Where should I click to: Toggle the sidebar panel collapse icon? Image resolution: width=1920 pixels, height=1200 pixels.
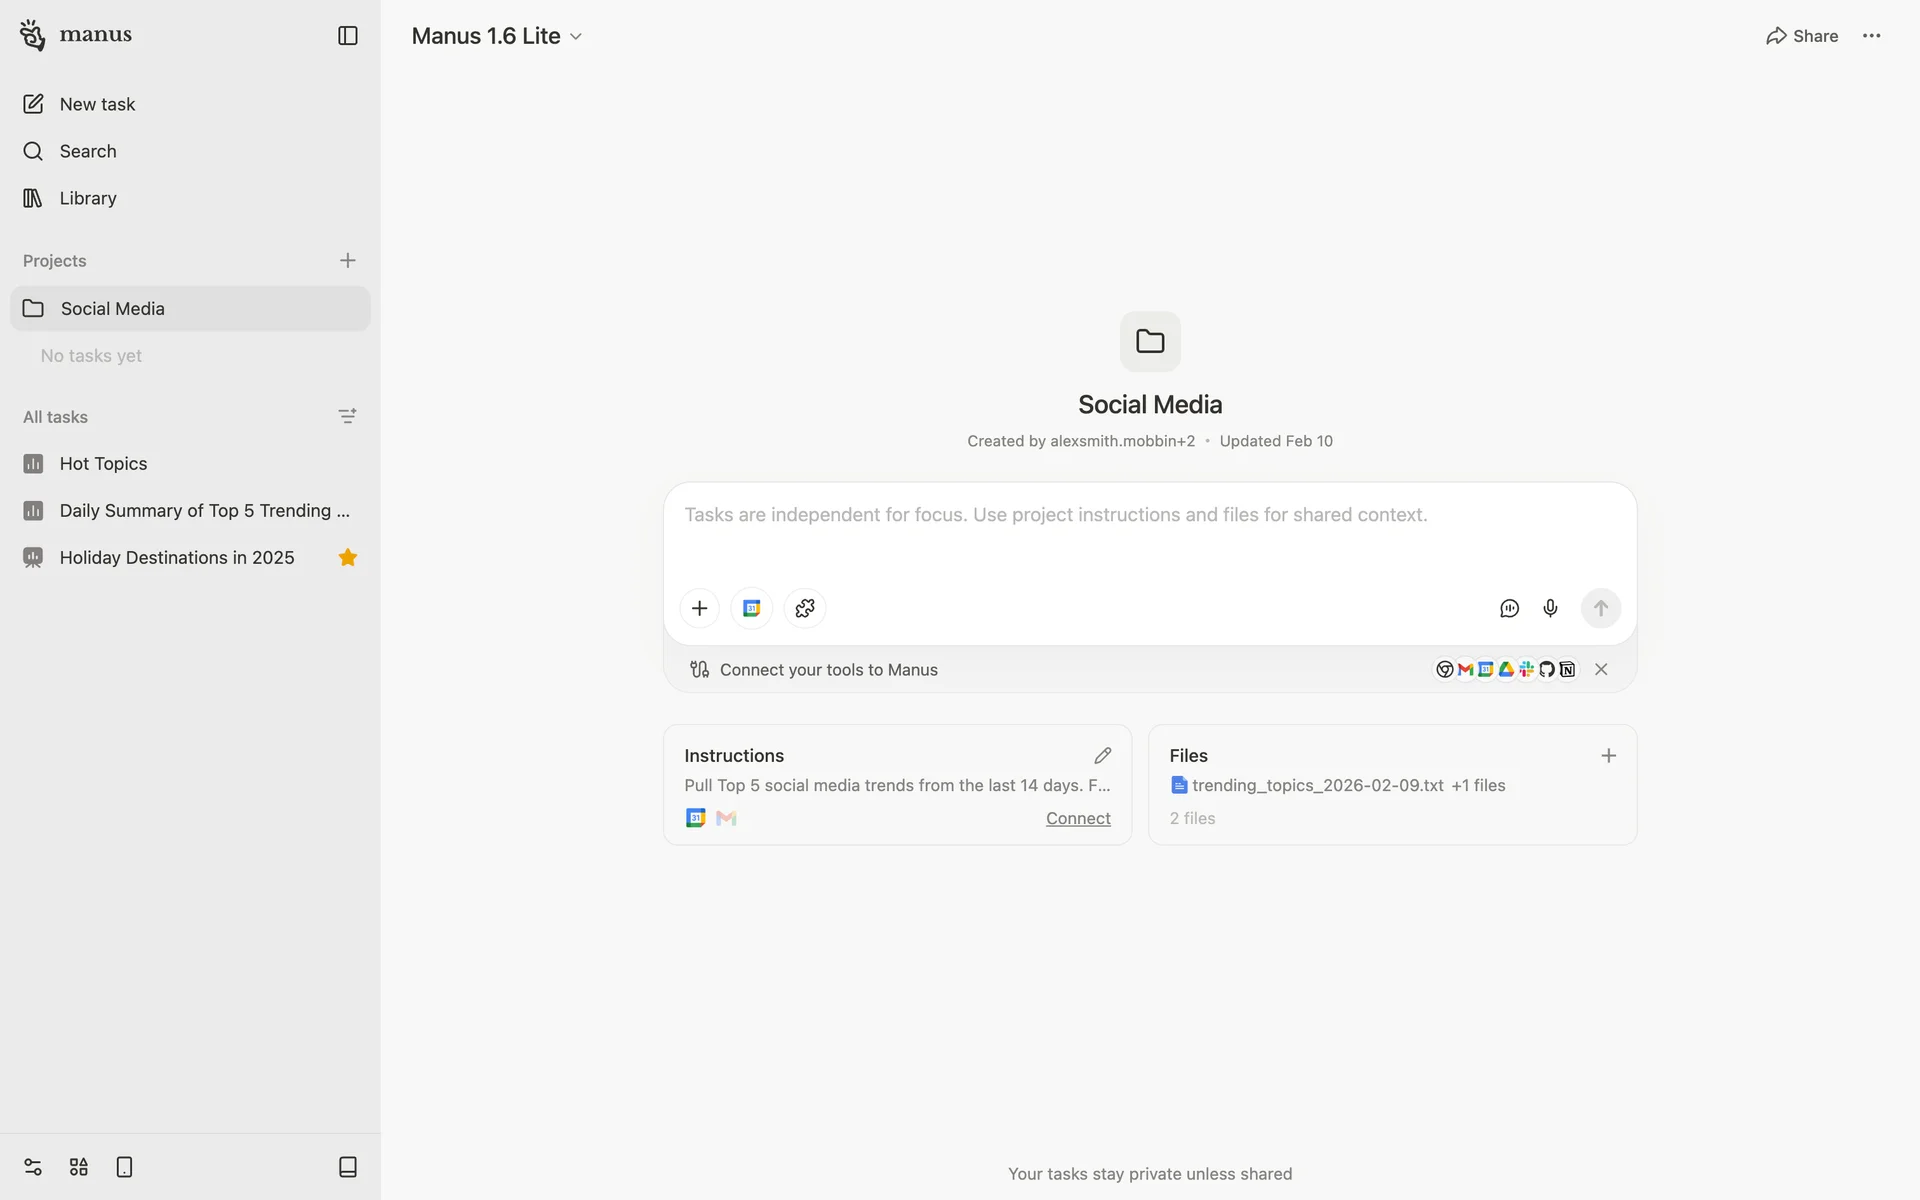(x=347, y=36)
